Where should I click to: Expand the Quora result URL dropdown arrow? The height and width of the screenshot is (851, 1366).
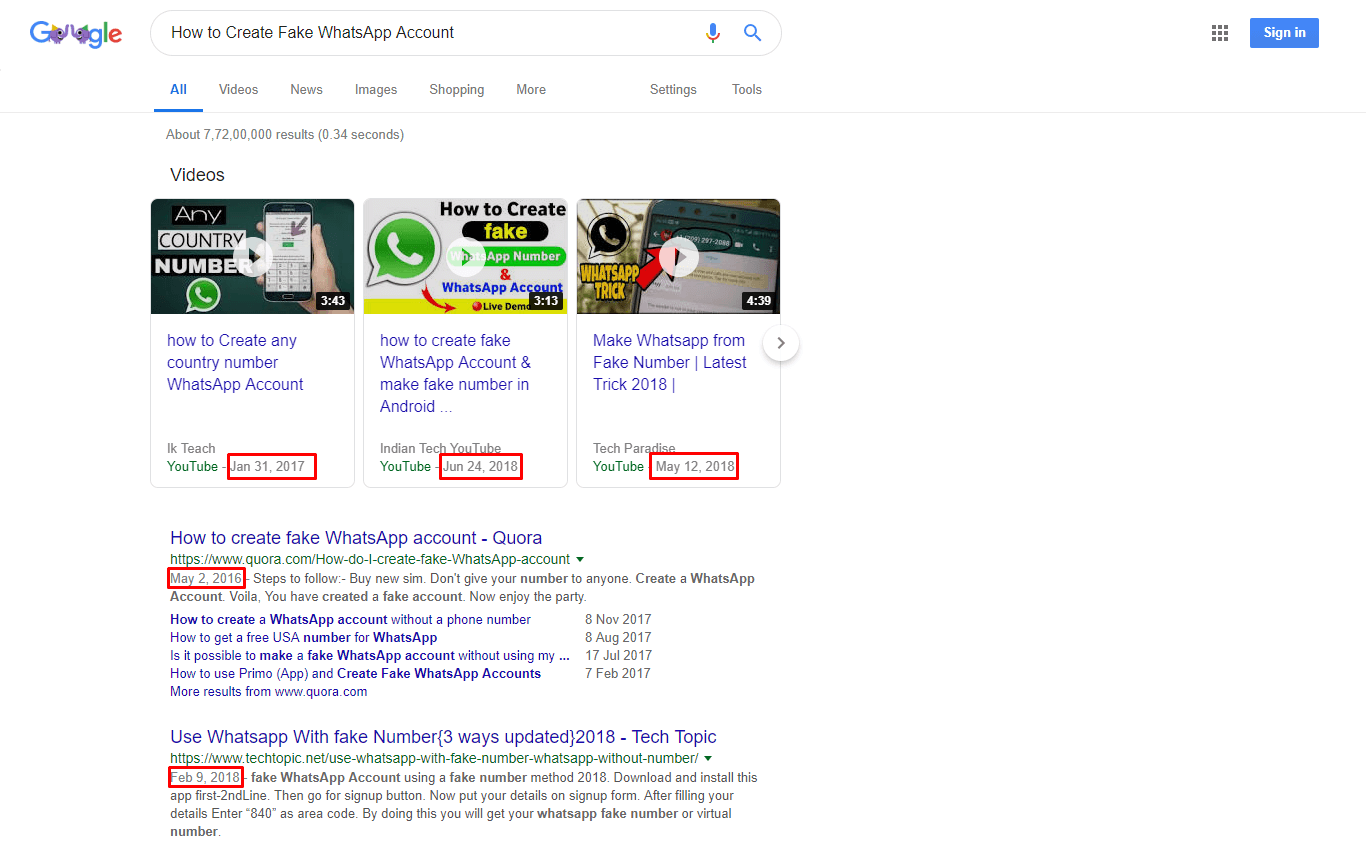pyautogui.click(x=580, y=560)
